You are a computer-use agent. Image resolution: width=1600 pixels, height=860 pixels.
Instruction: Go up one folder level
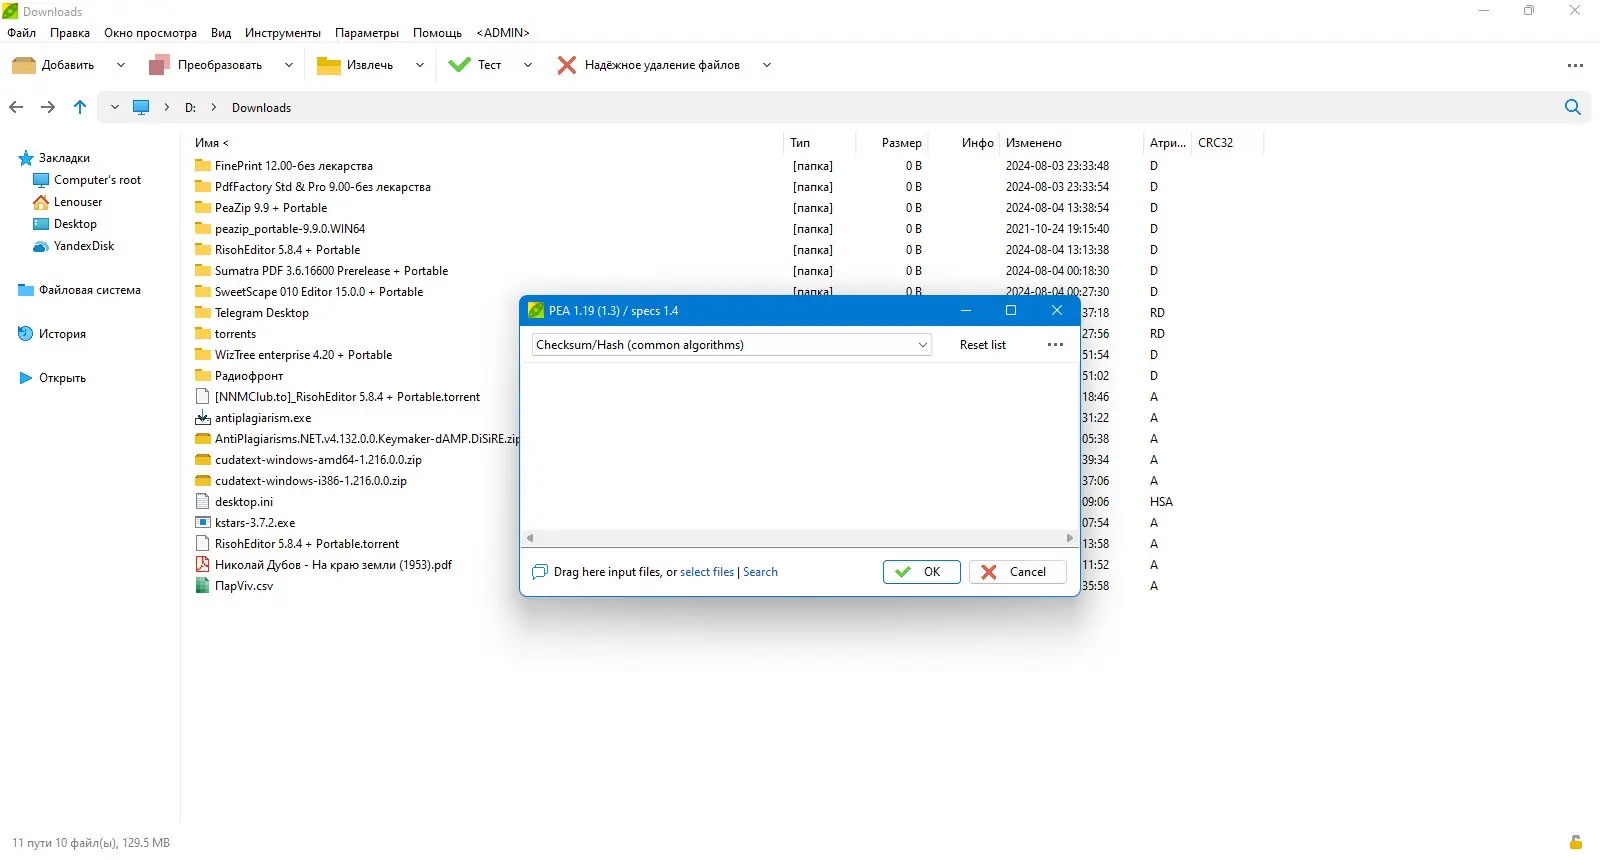[x=80, y=107]
